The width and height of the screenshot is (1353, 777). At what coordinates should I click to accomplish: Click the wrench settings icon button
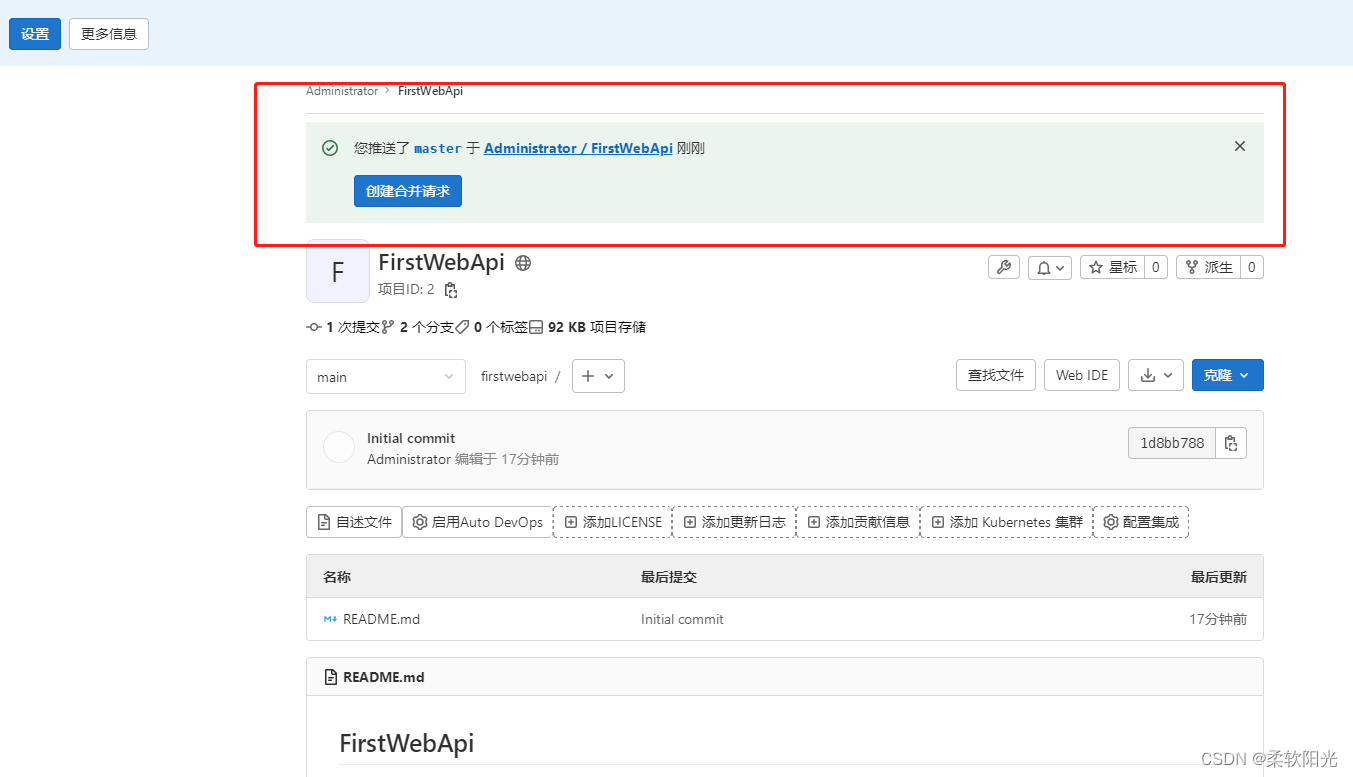(1004, 267)
